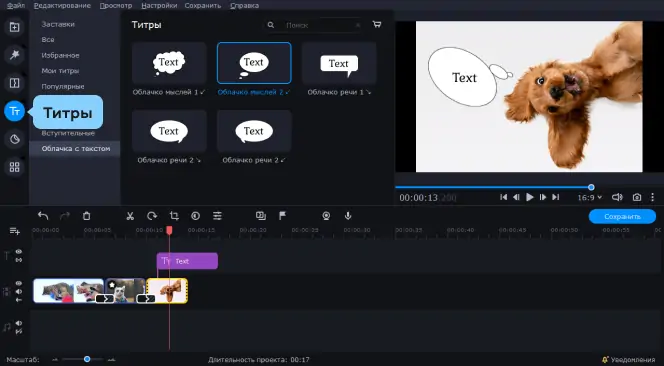The height and width of the screenshot is (366, 664).
Task: Mute the audio track speaker icon
Action: 19,323
